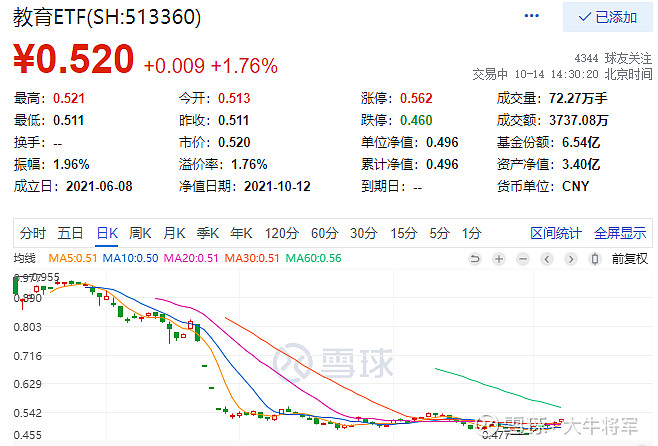Screen dimensions: 658x446
Task: Click the 基金份额 value 6.54亿
Action: (x=581, y=142)
